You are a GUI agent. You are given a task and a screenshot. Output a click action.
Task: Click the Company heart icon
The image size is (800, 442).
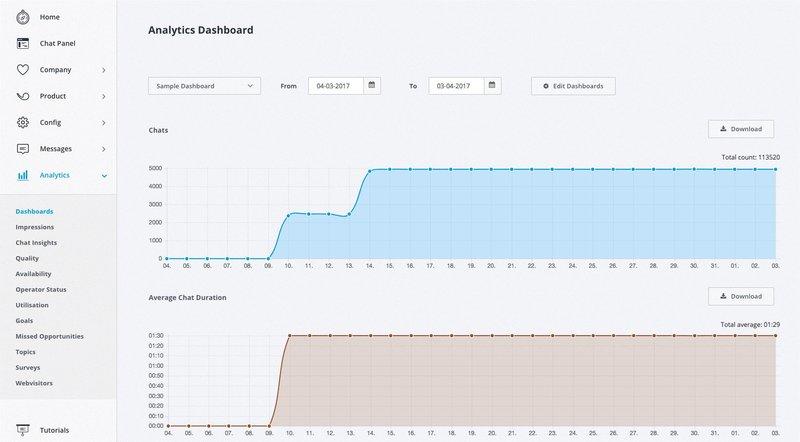(22, 70)
